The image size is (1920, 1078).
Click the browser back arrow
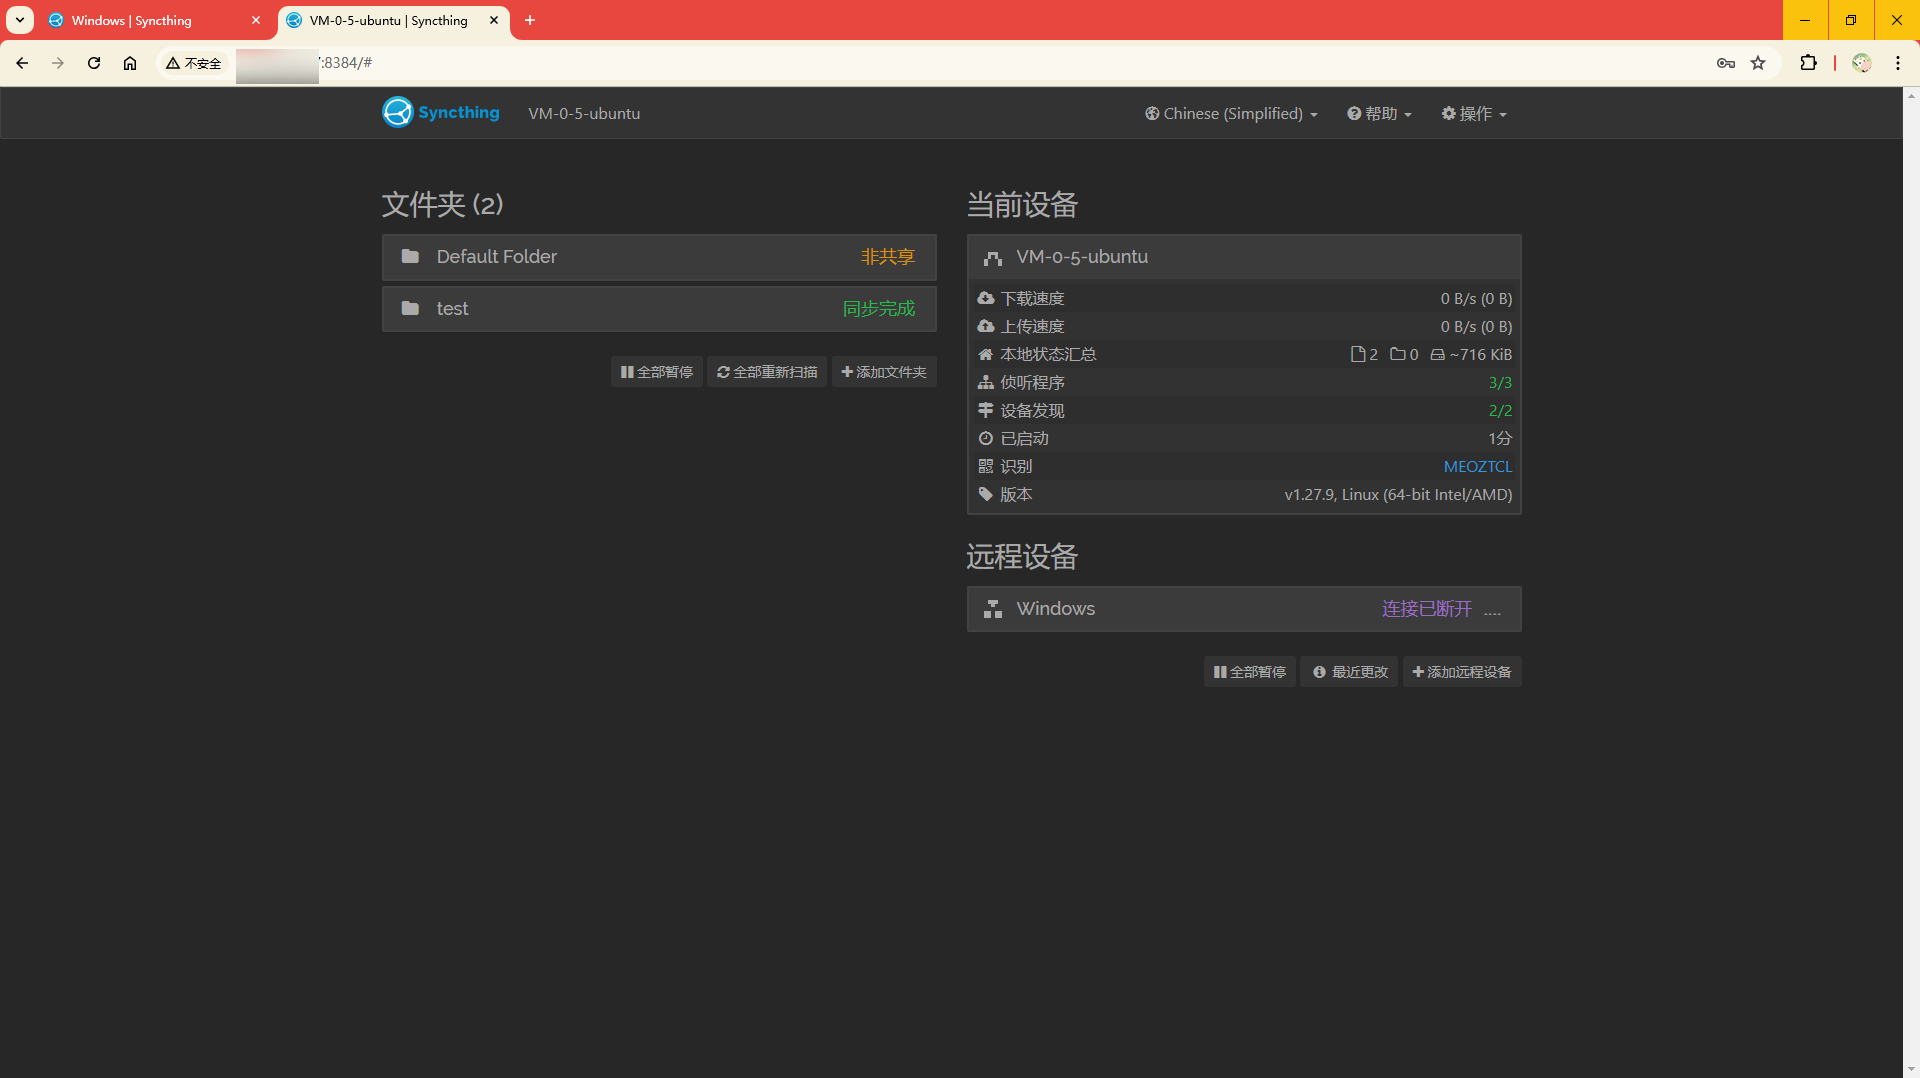pyautogui.click(x=22, y=63)
